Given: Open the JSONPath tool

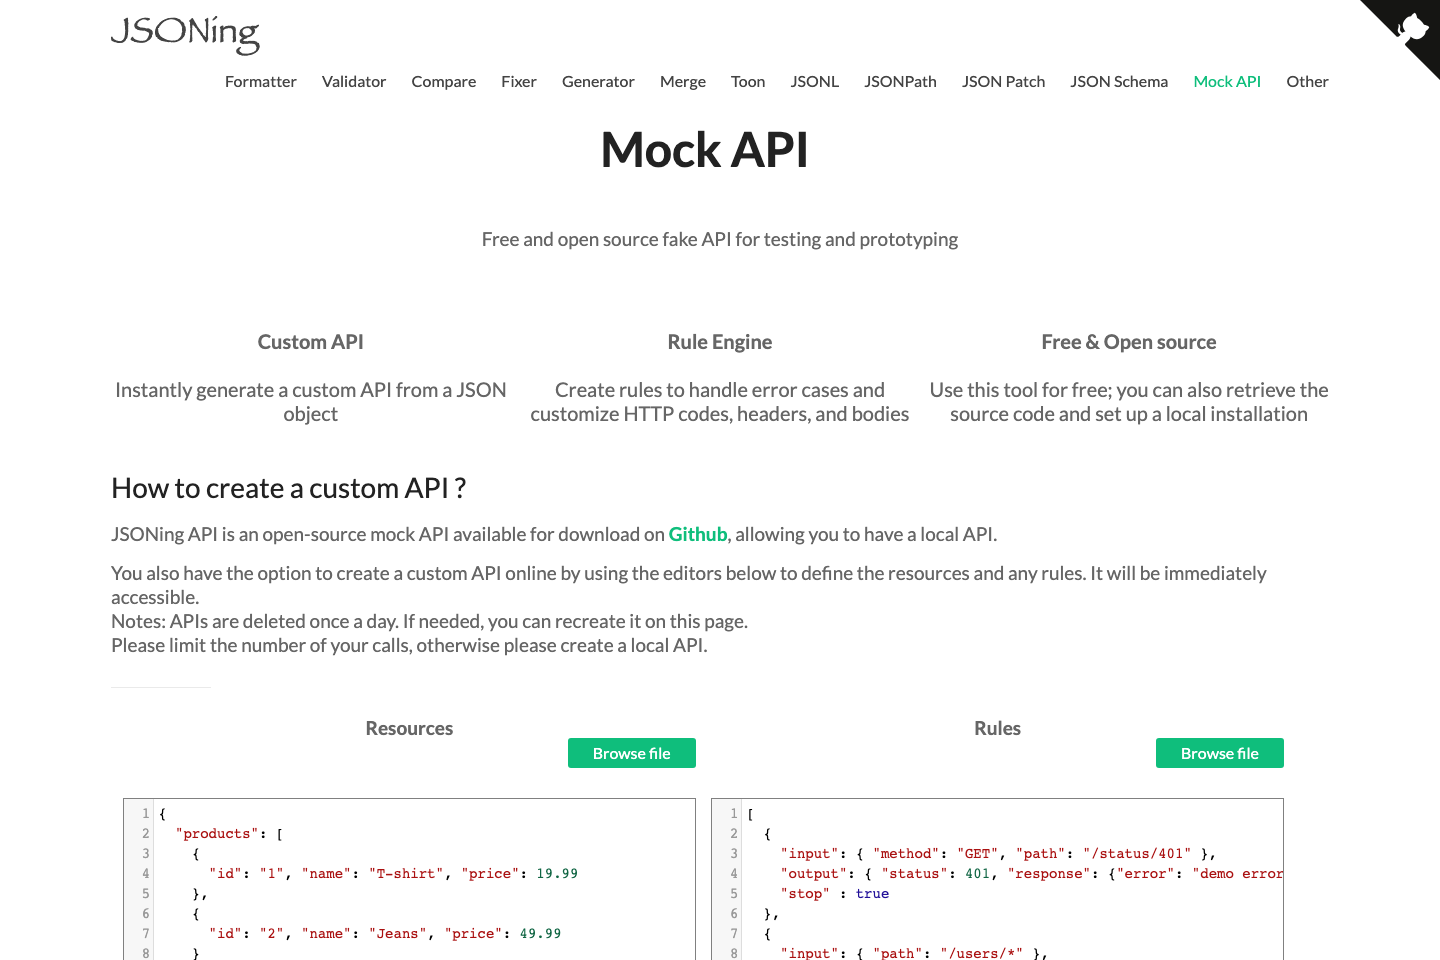Looking at the screenshot, I should [900, 81].
